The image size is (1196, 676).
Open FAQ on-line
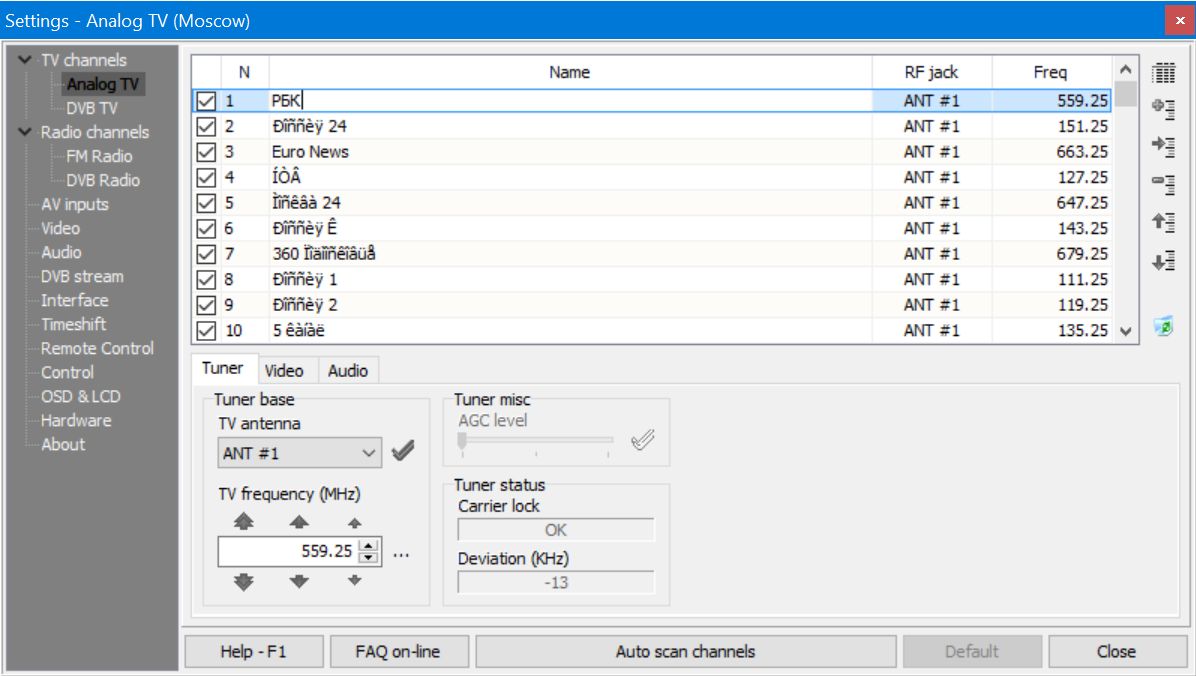[397, 652]
